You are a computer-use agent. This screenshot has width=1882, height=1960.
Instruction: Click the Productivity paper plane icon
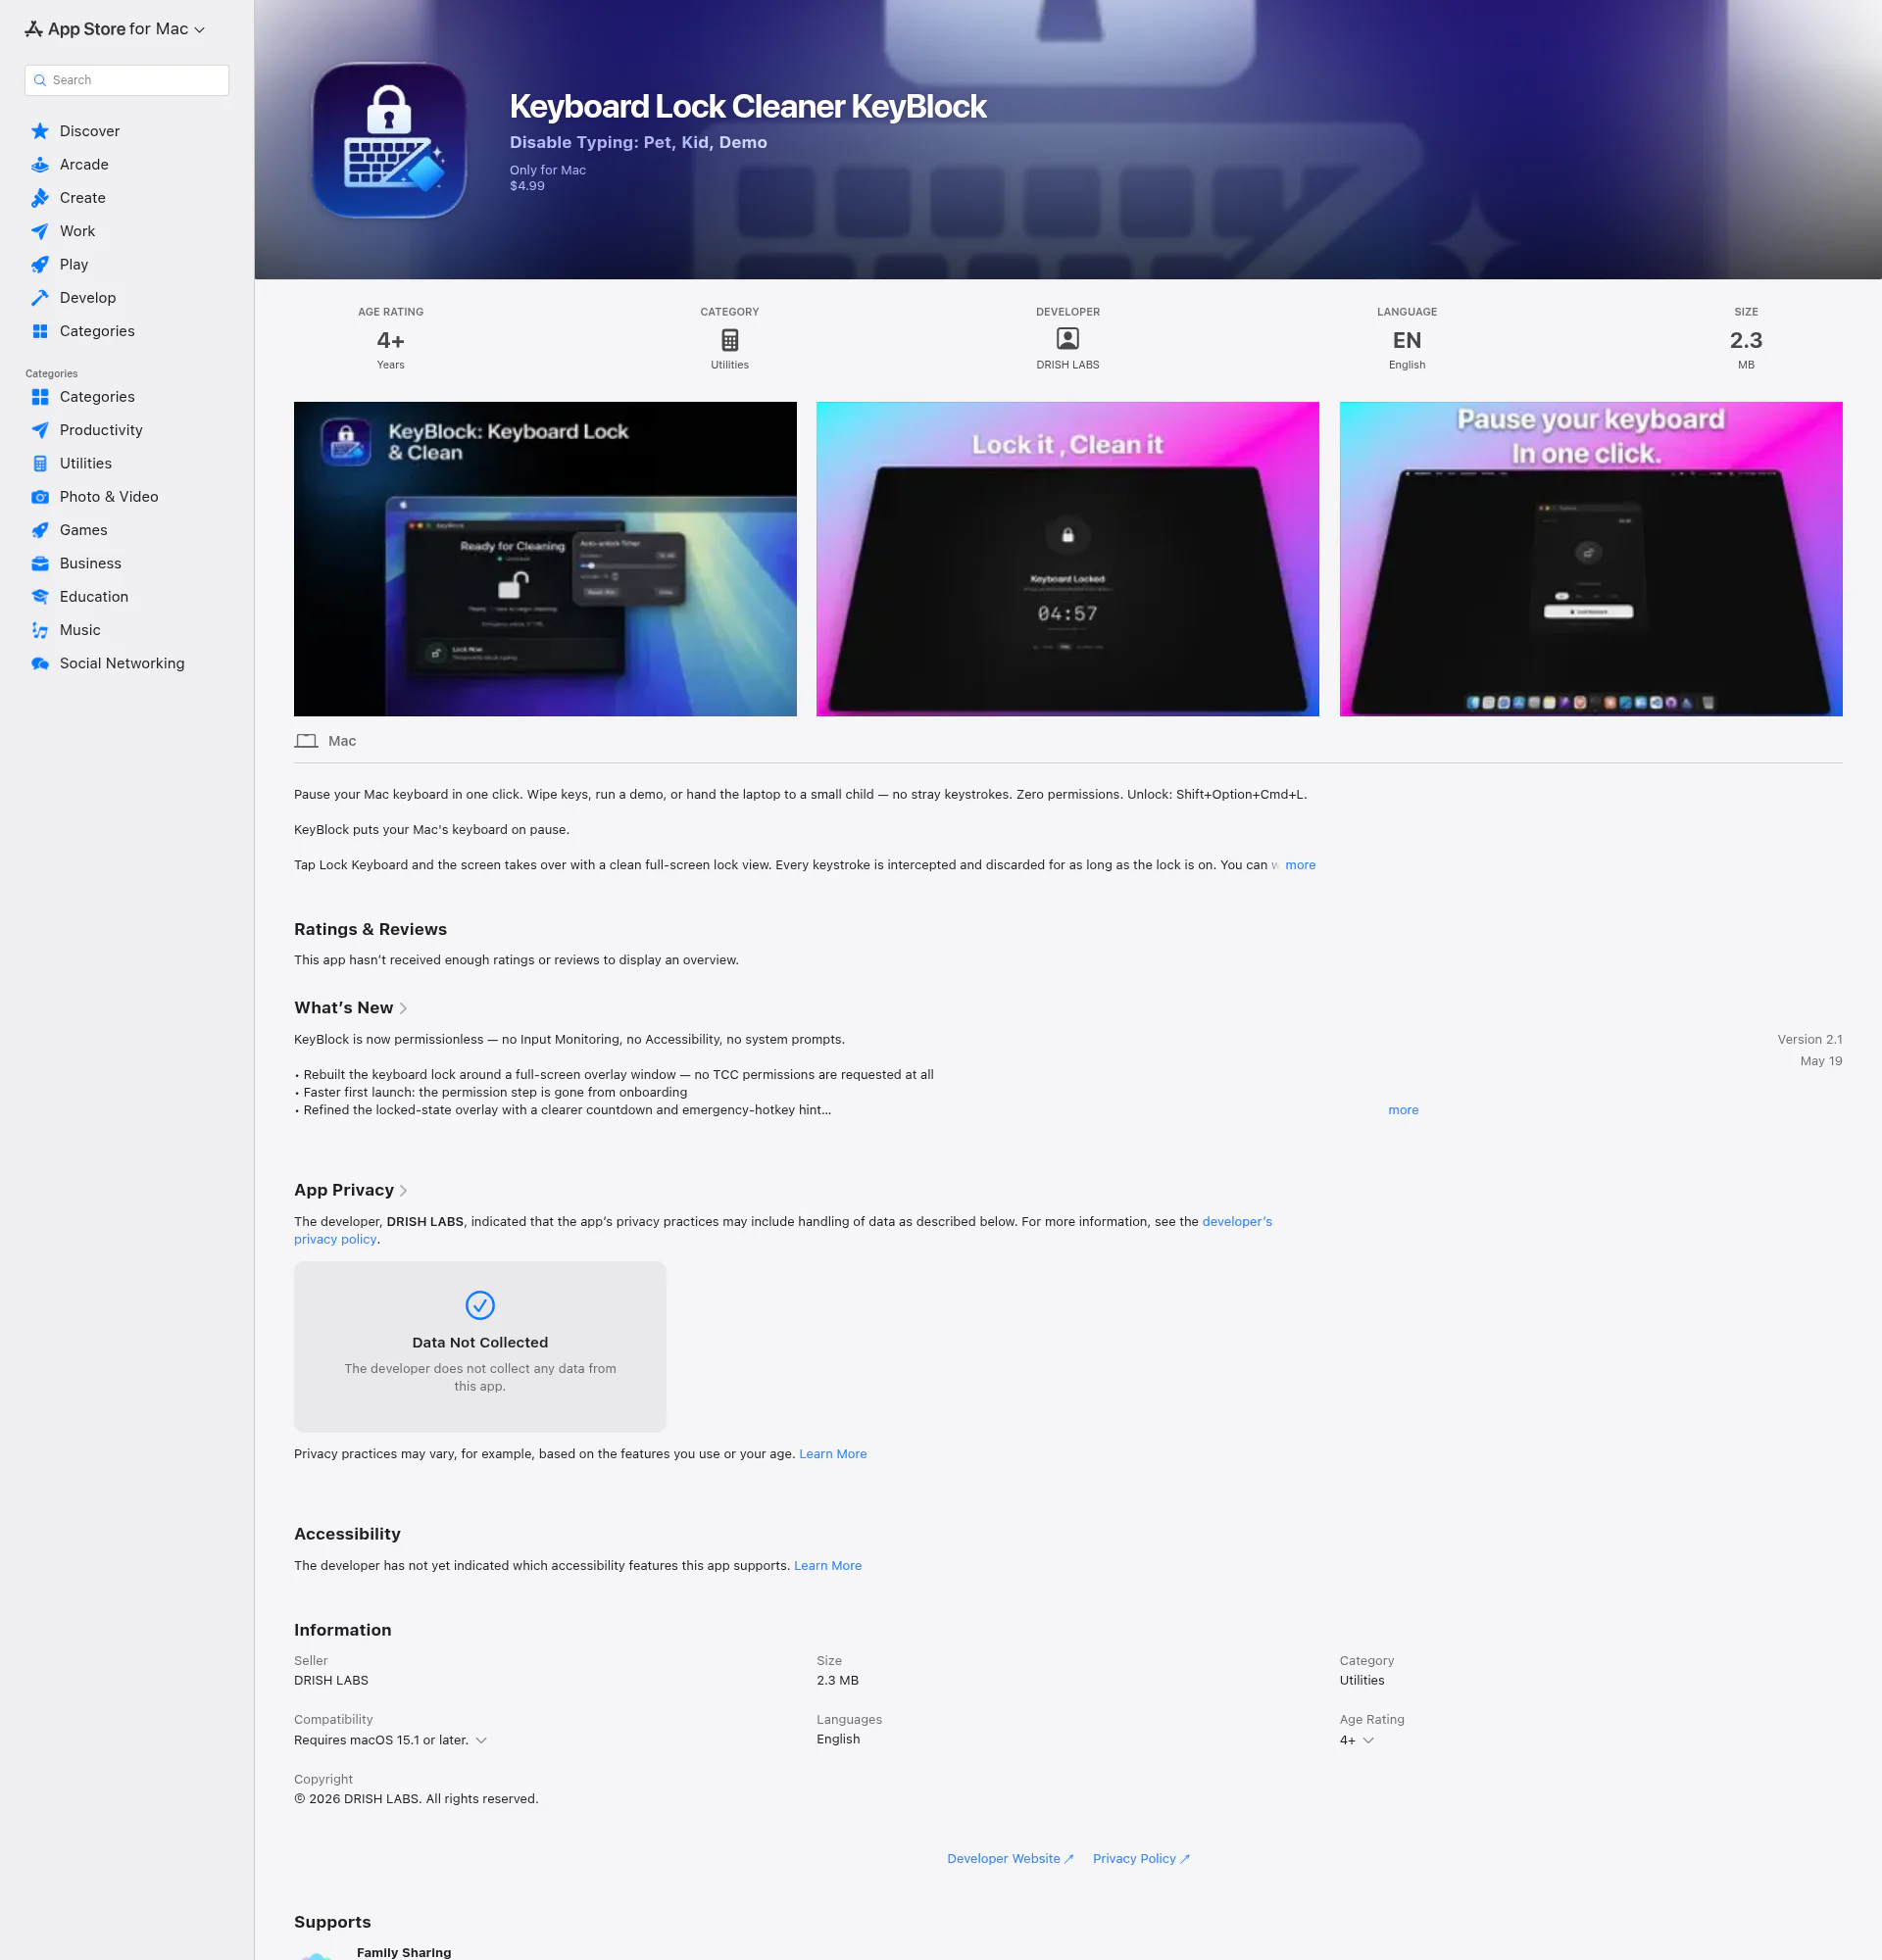[x=40, y=430]
